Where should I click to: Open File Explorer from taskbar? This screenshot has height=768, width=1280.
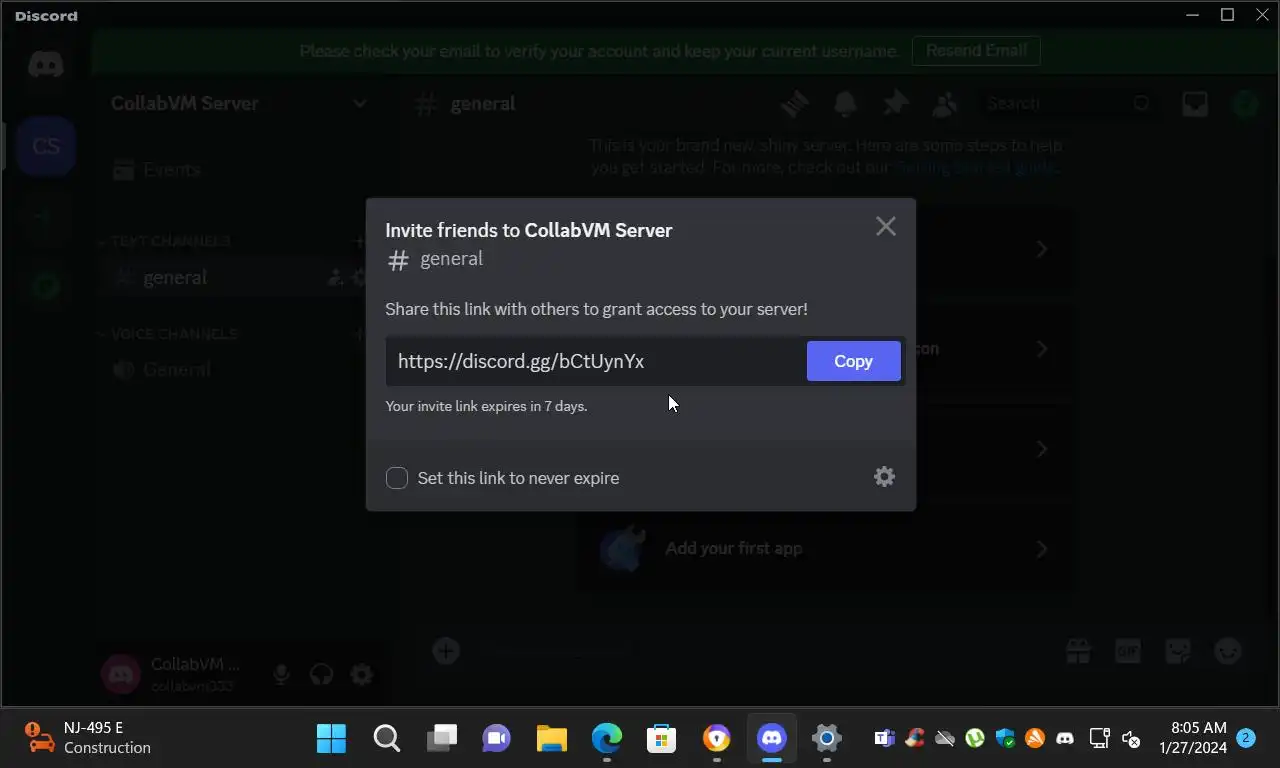(551, 738)
